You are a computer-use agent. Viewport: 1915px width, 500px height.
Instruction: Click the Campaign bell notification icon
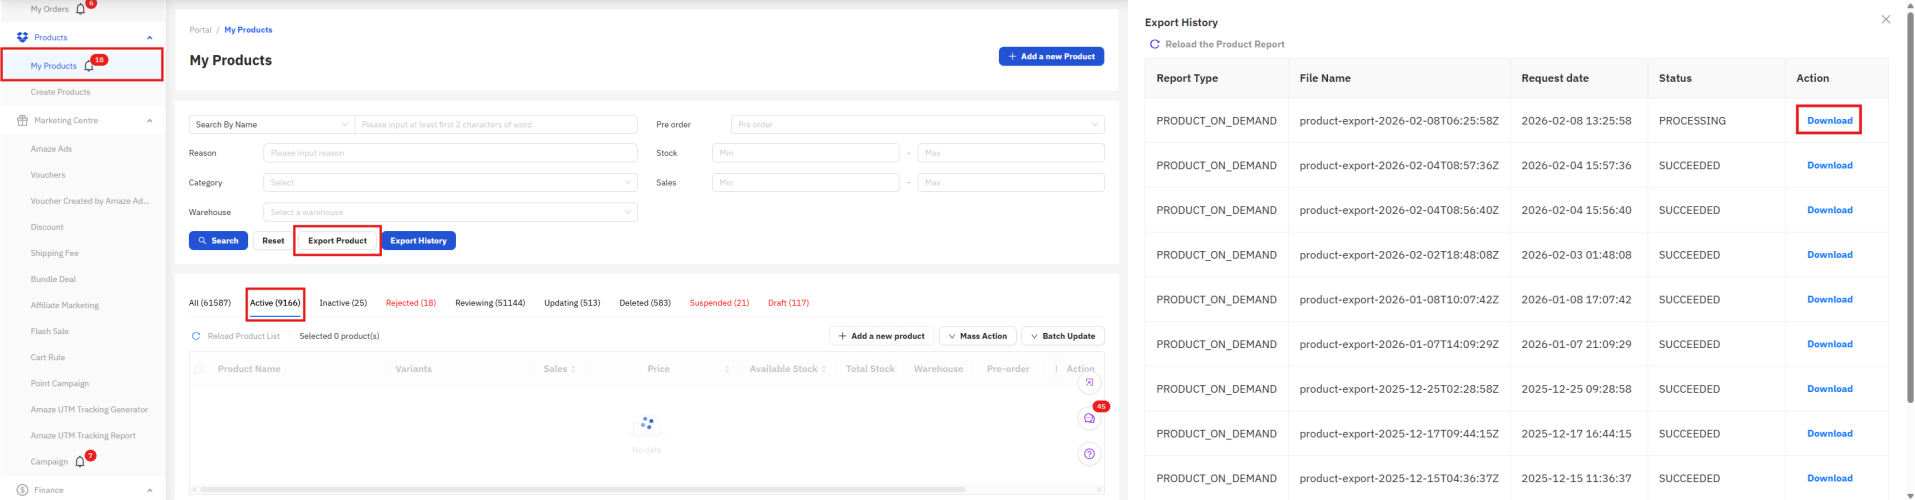click(80, 462)
